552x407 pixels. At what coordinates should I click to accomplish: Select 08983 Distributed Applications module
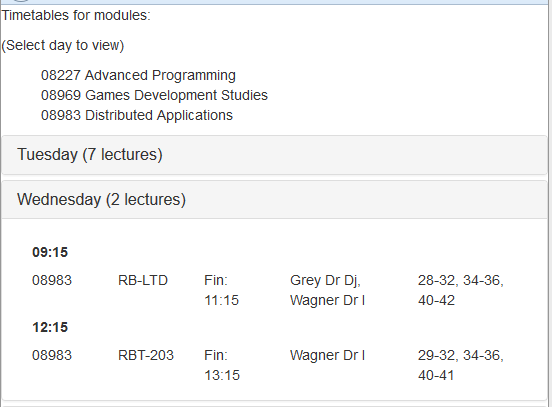(137, 115)
